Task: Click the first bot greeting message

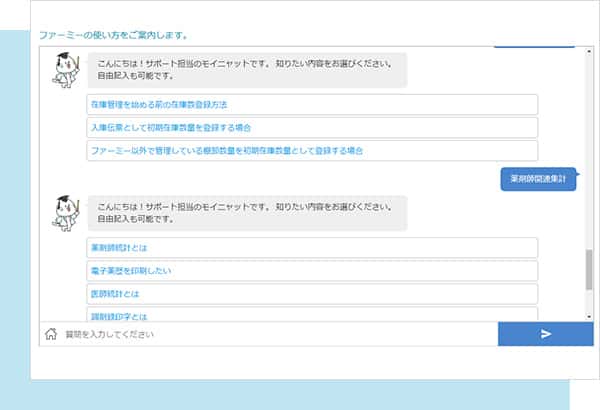Action: pyautogui.click(x=247, y=70)
